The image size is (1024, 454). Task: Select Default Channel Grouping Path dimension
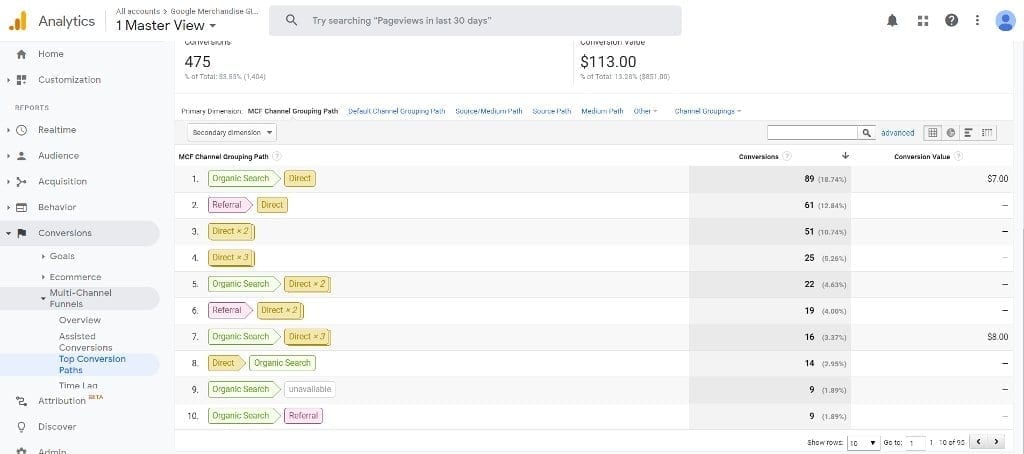click(x=396, y=111)
